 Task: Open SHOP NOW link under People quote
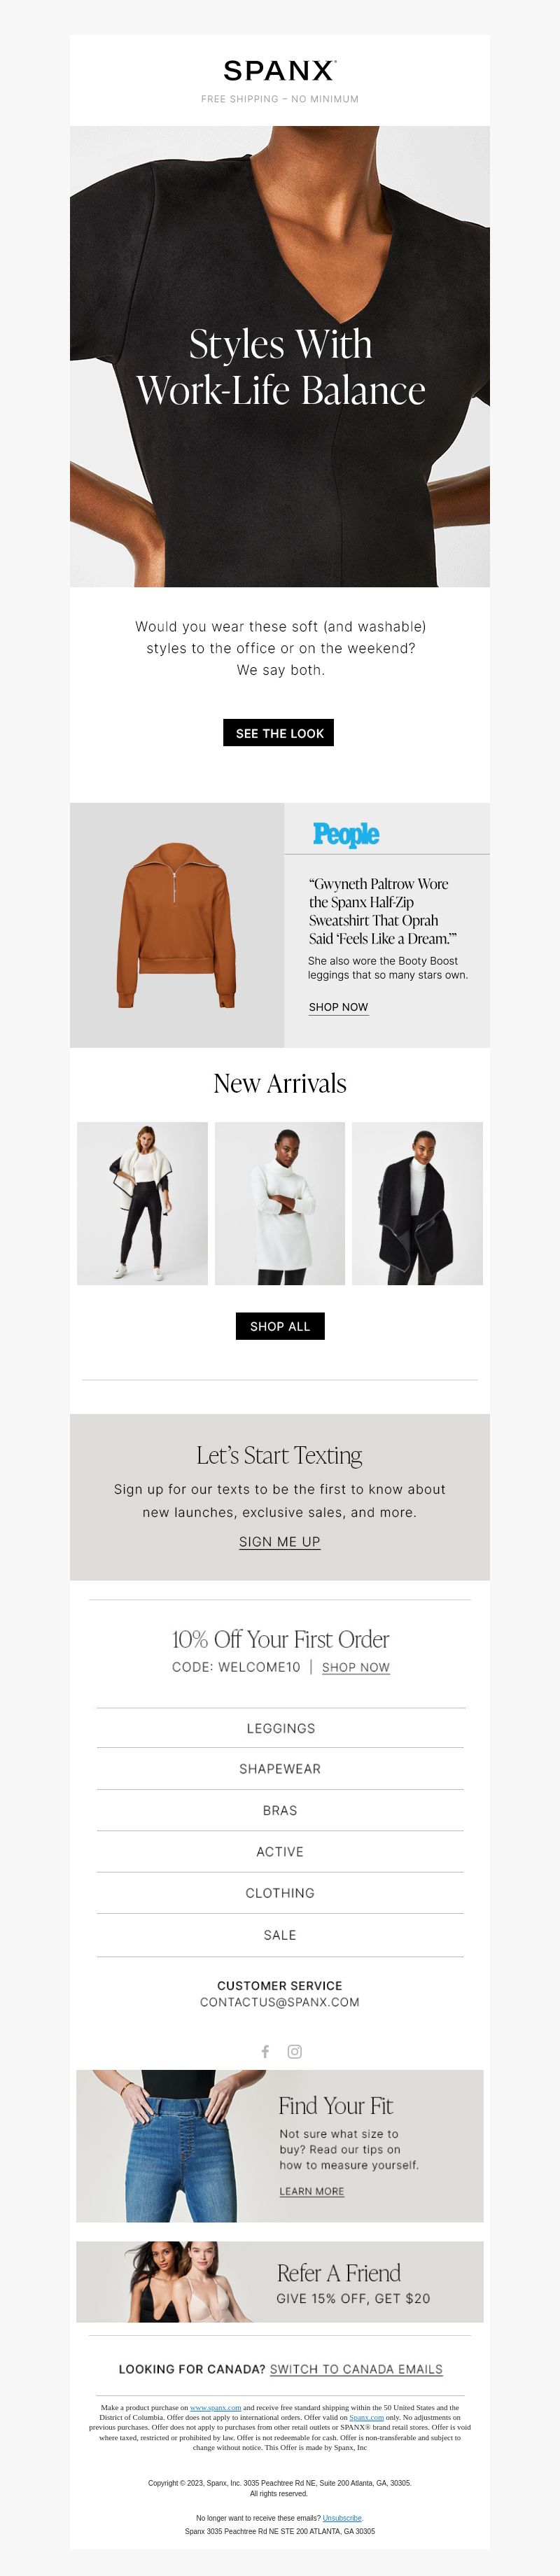pyautogui.click(x=338, y=1007)
